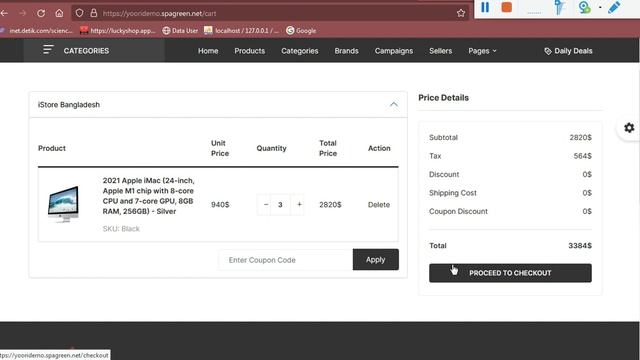
Task: Open the hamburger Categories menu icon
Action: coord(48,50)
